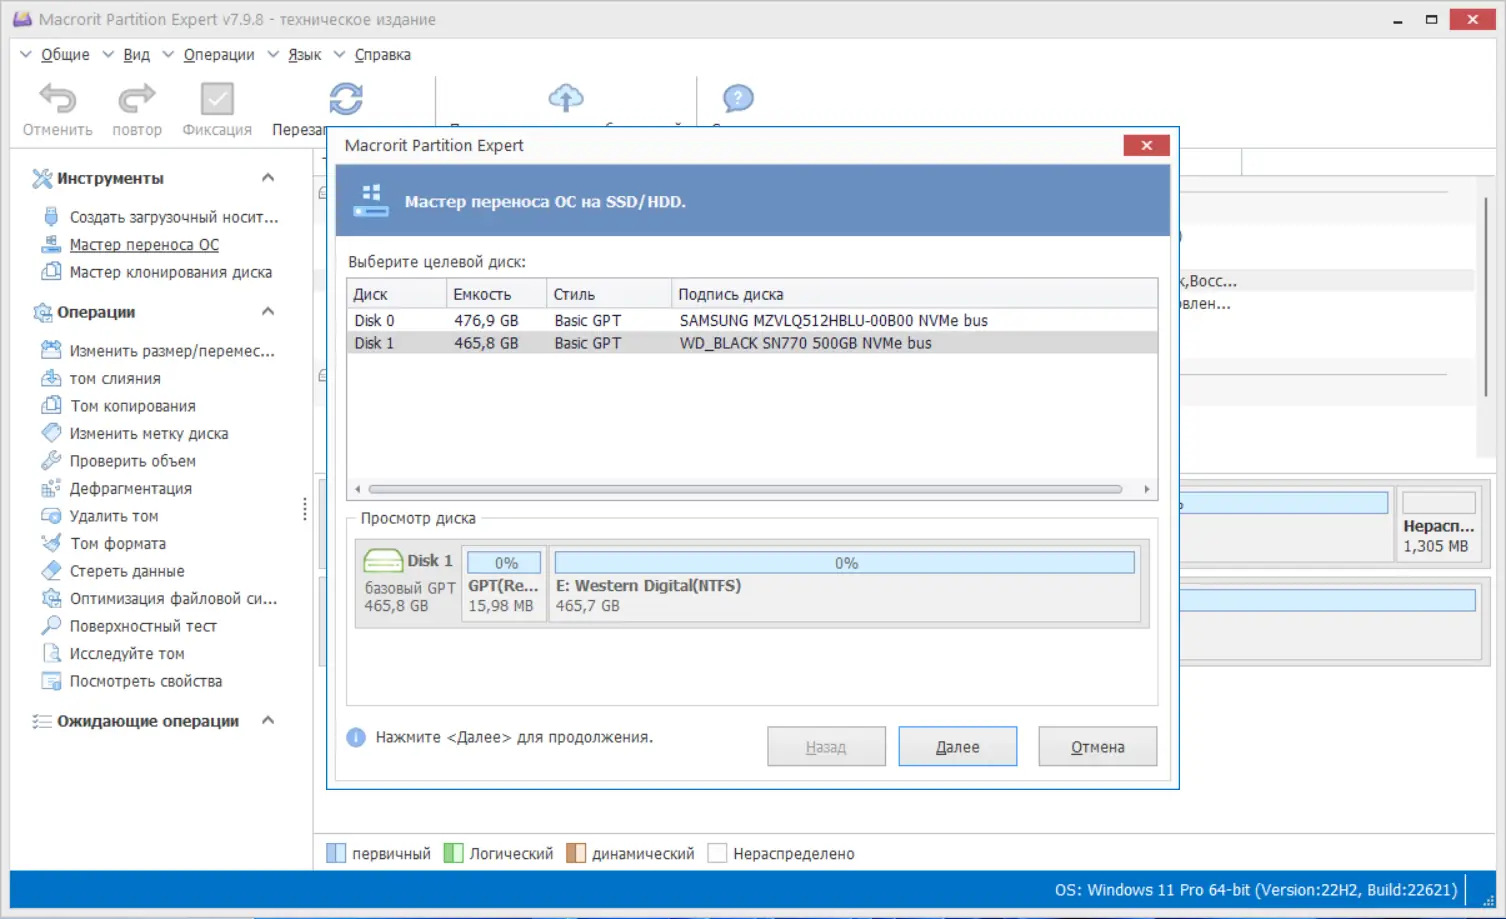This screenshot has height=919, width=1506.
Task: Click the Логический green legend swatch
Action: tap(453, 853)
